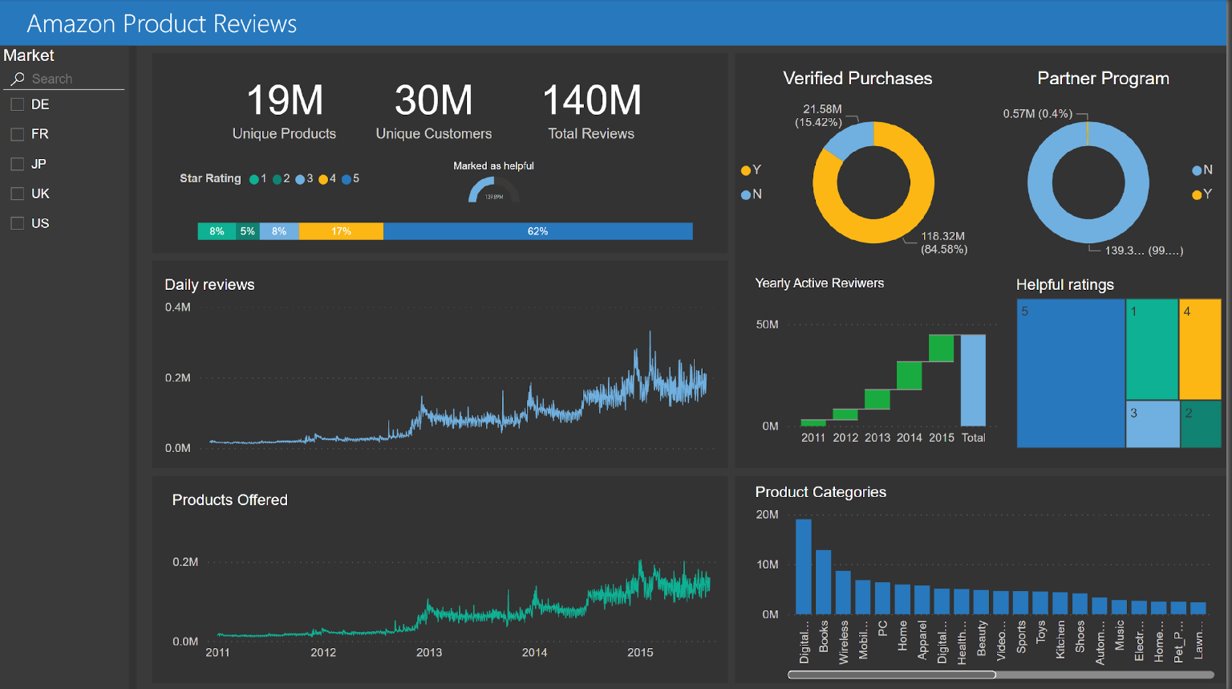Click the Helpful ratings title
The height and width of the screenshot is (689, 1232).
[1065, 285]
